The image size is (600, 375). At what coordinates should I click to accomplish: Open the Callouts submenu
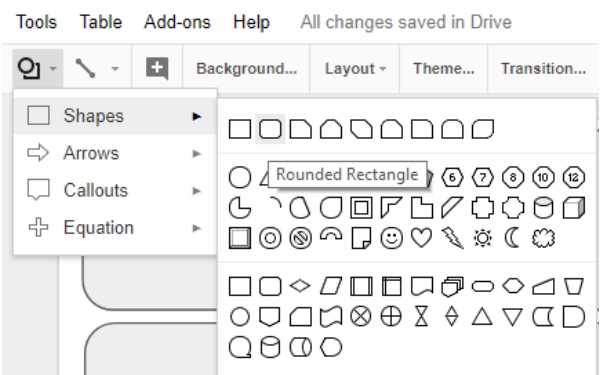click(115, 190)
